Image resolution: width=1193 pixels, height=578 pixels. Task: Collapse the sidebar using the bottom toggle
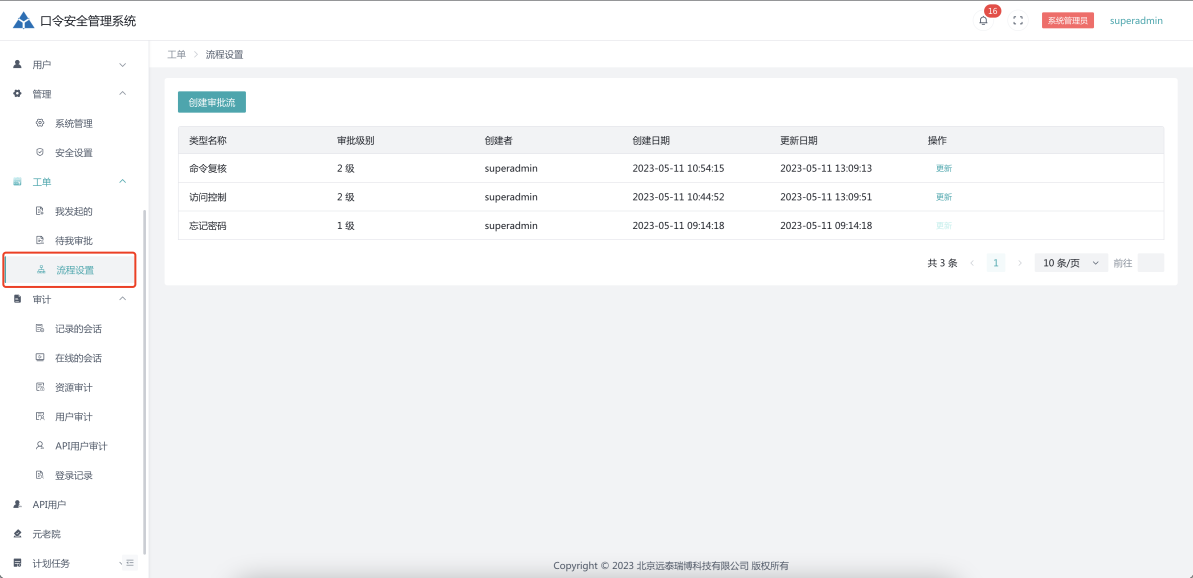[x=129, y=563]
